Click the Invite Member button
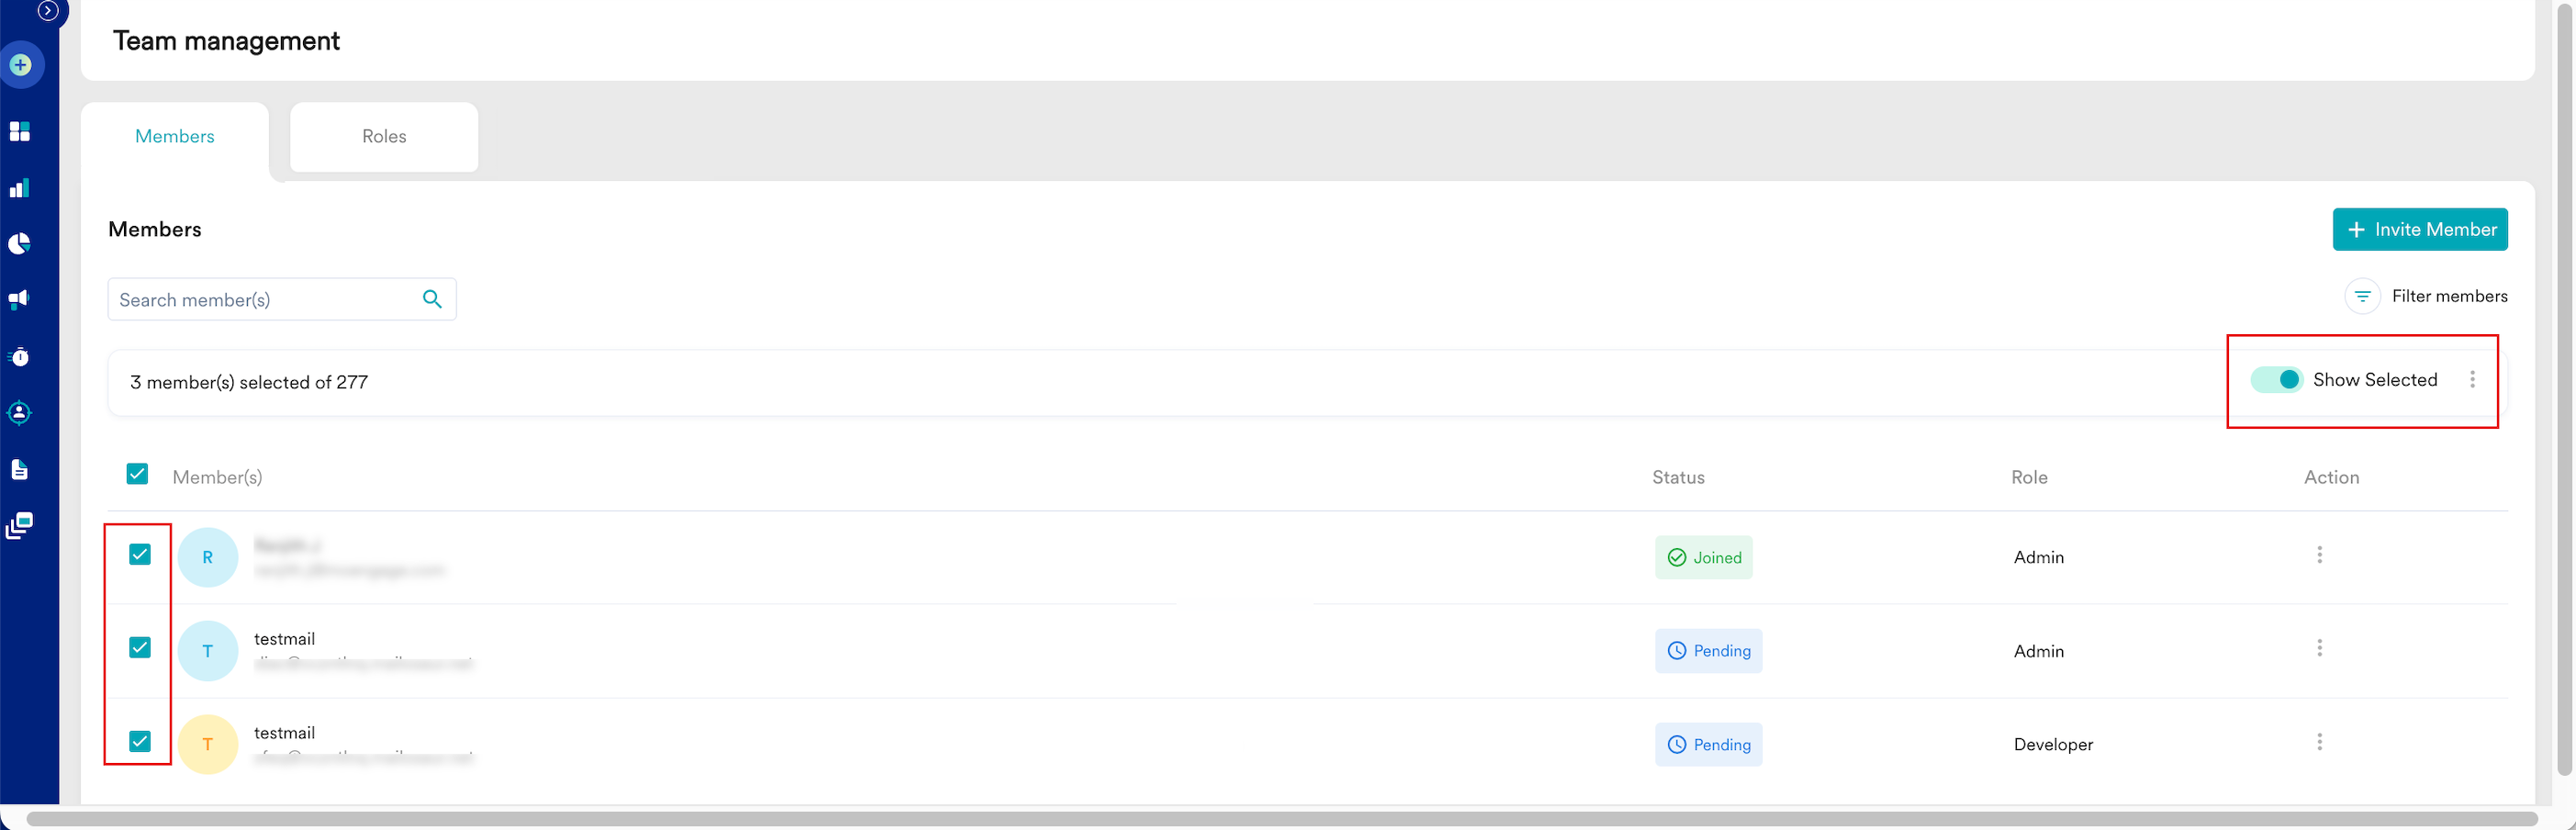 [2420, 229]
